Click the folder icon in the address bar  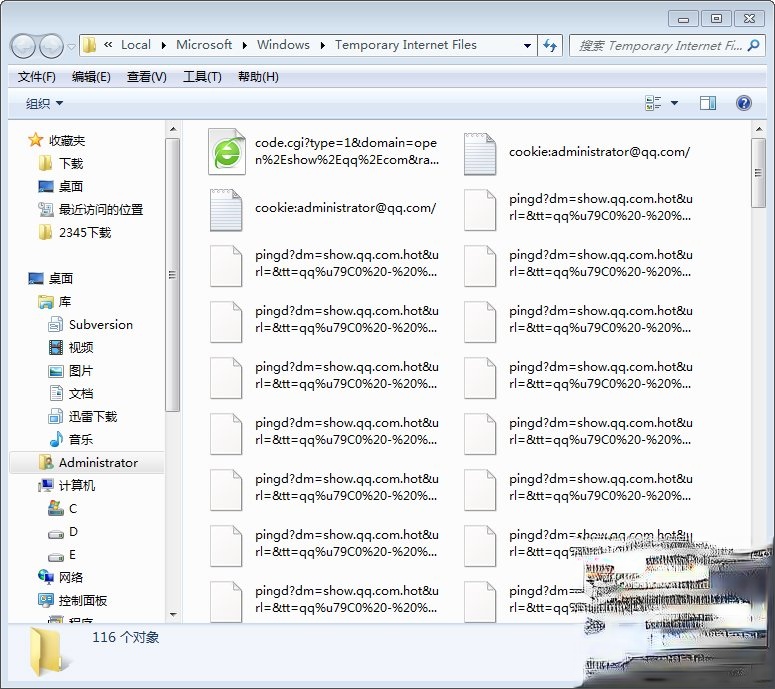(x=89, y=45)
